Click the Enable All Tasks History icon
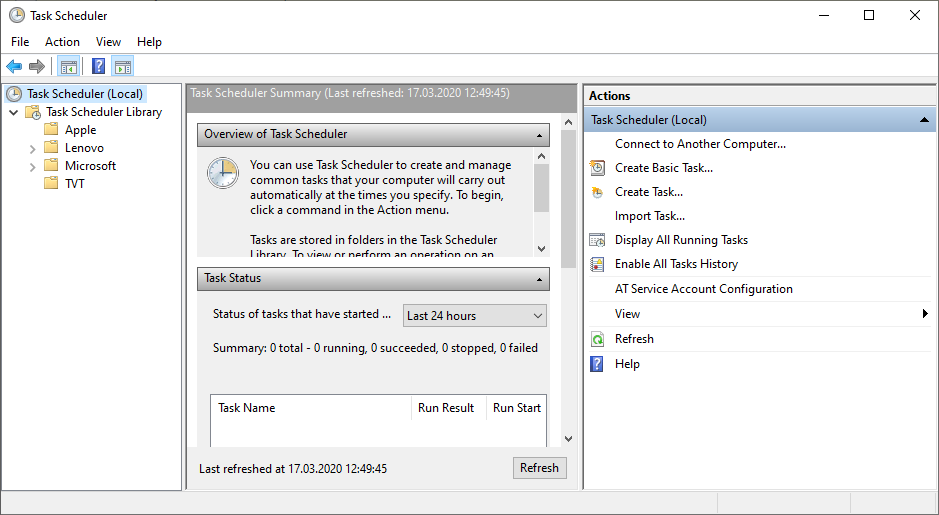The height and width of the screenshot is (515, 939). (x=597, y=264)
